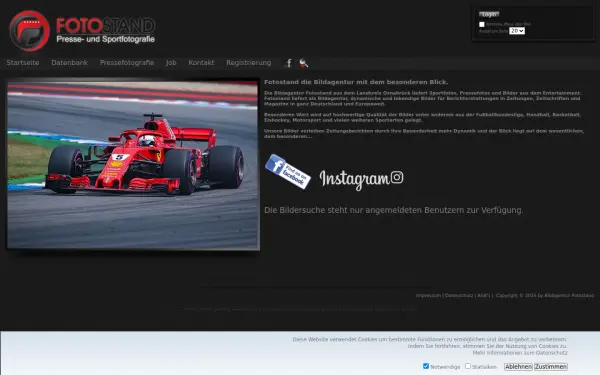
Task: Open Facebook via the small f icon in navbar
Action: (x=289, y=63)
